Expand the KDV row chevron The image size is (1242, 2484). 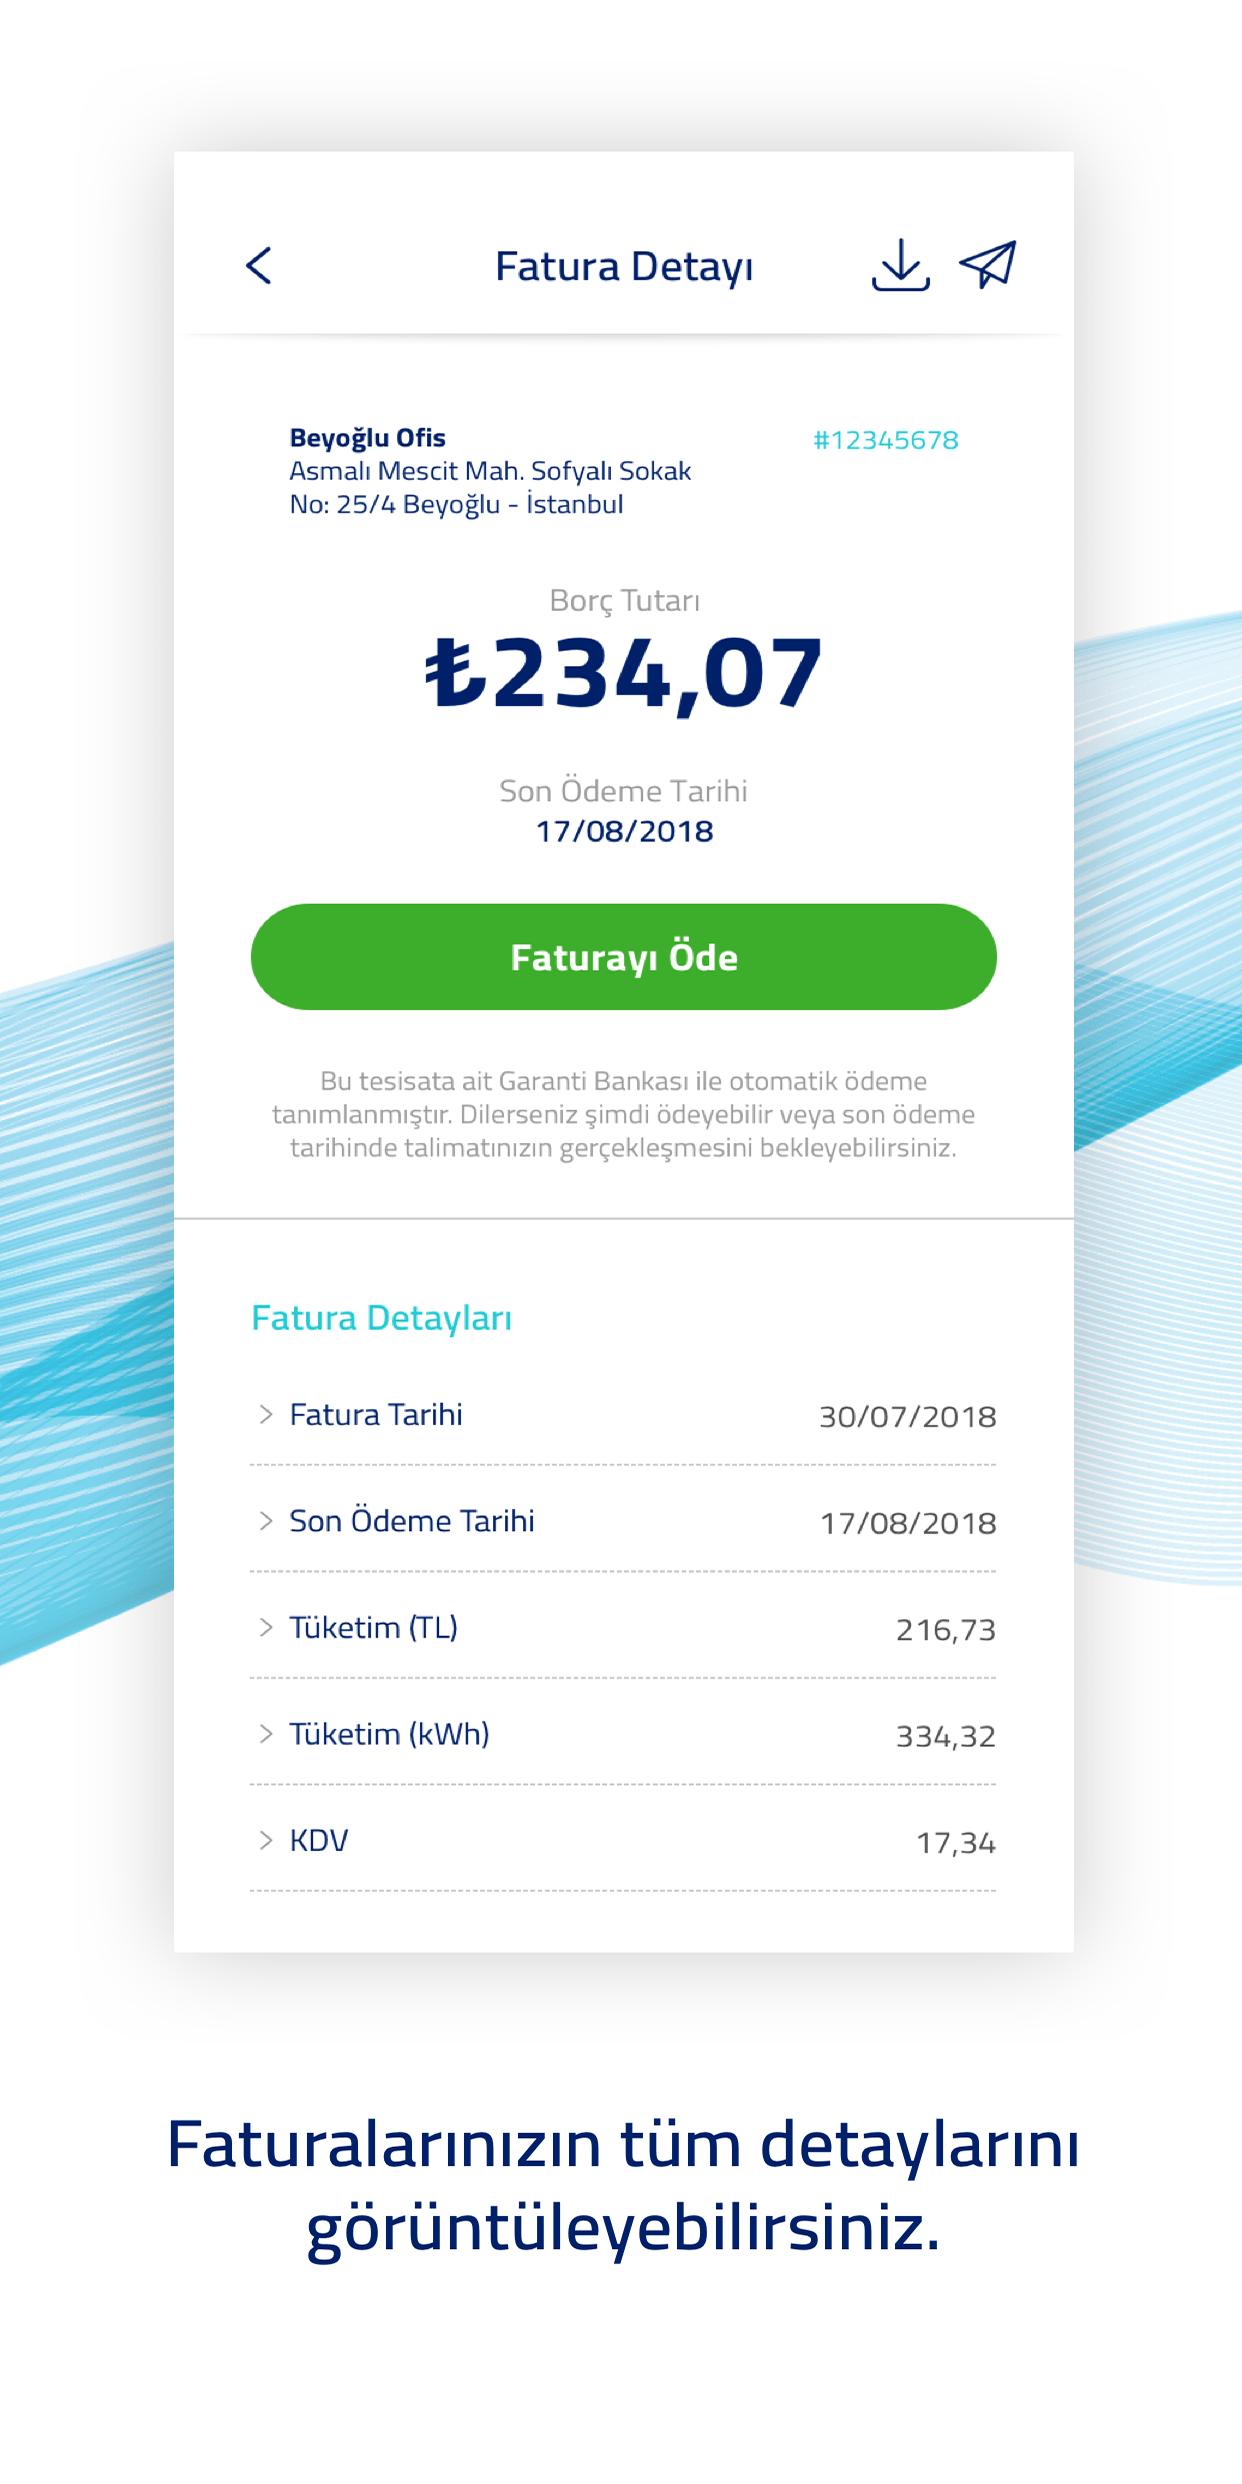[266, 1840]
